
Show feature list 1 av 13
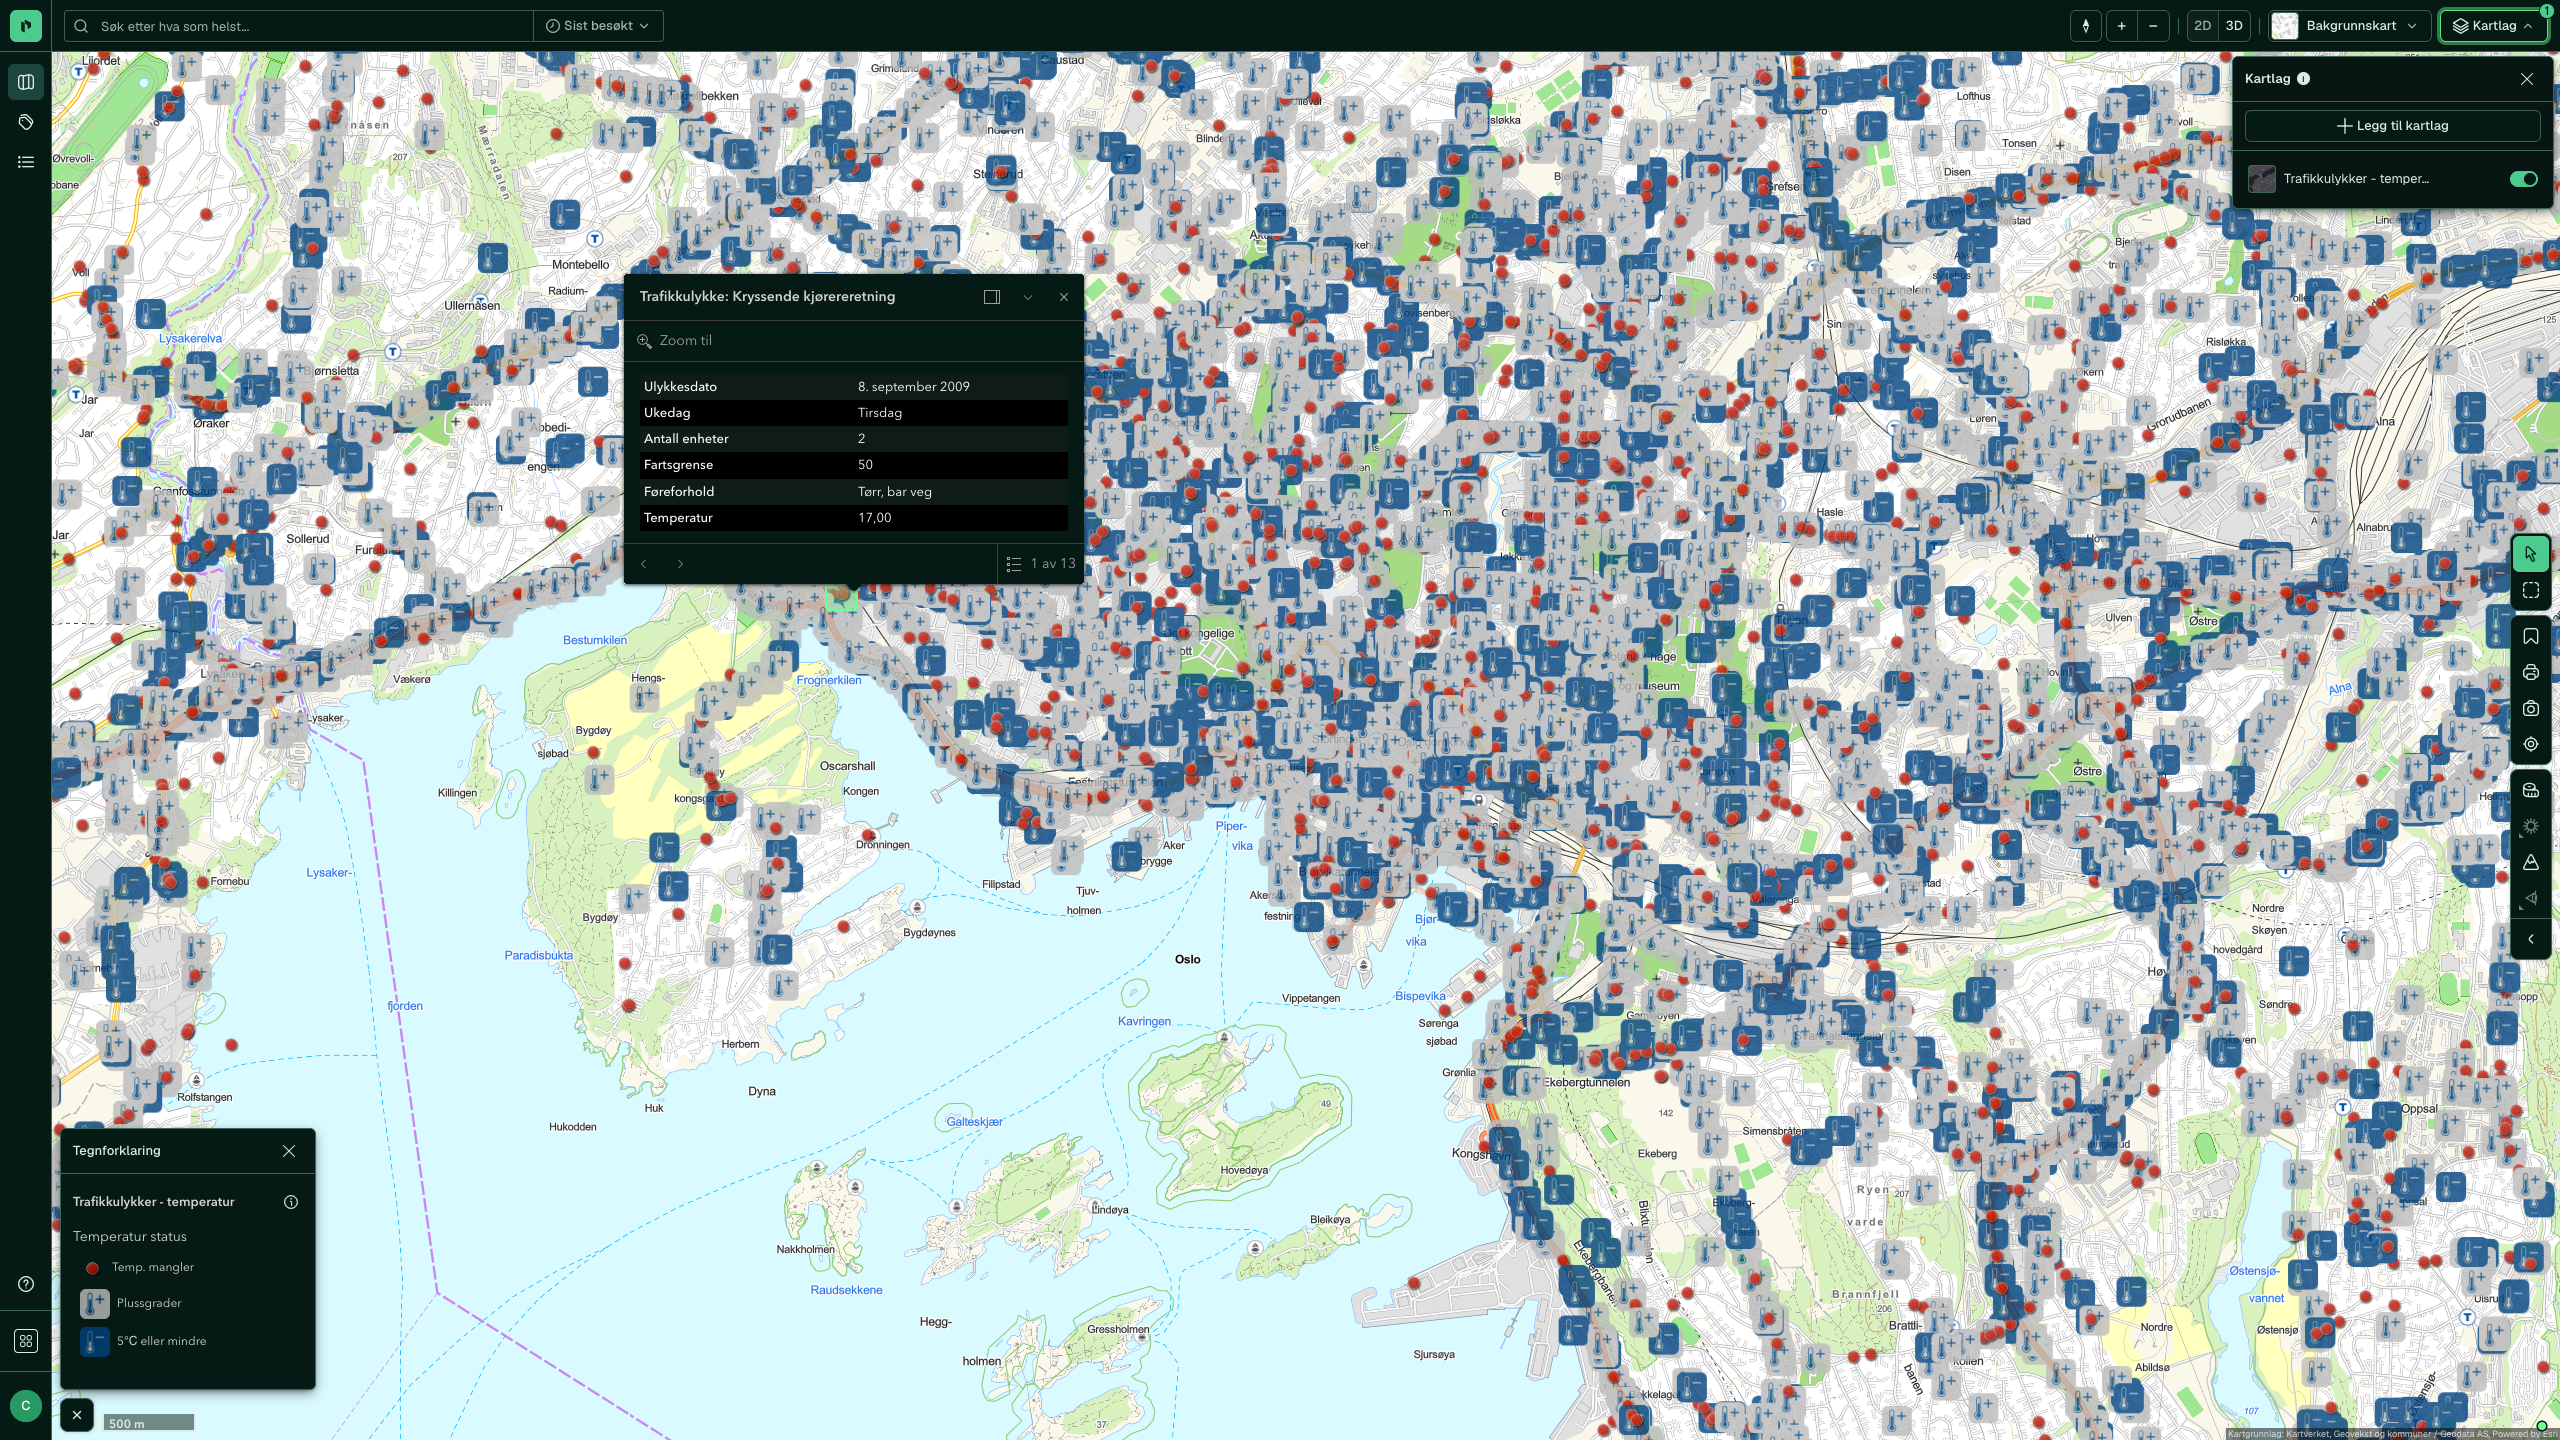(x=1040, y=564)
